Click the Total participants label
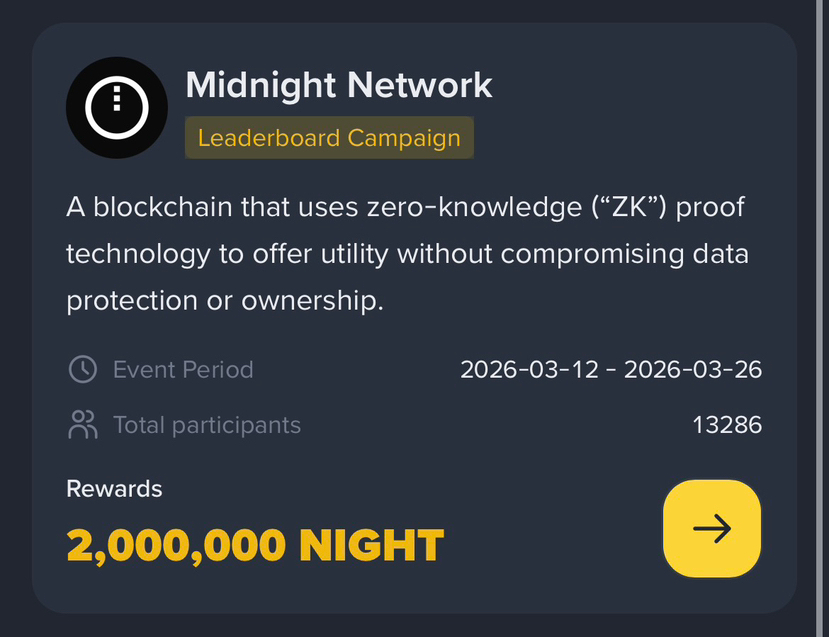Image resolution: width=829 pixels, height=637 pixels. pyautogui.click(x=207, y=425)
